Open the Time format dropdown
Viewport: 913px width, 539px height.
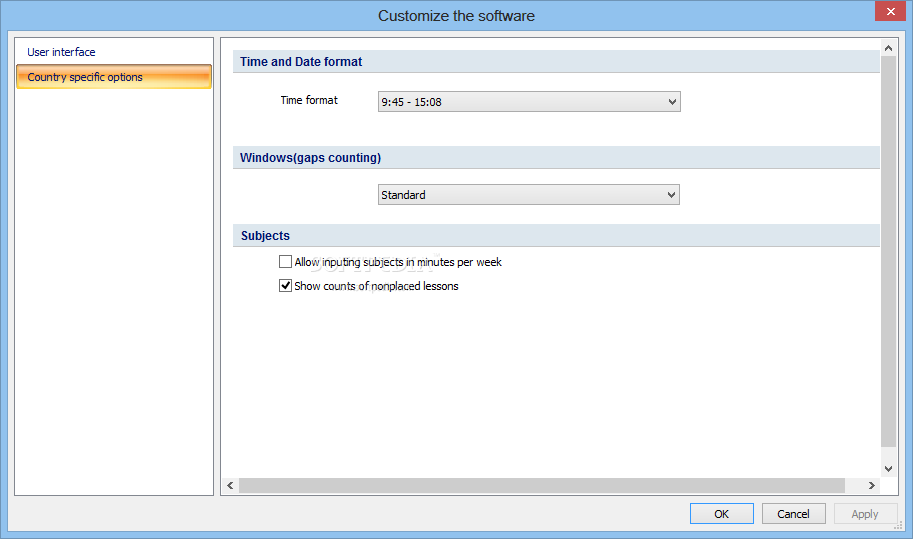[529, 102]
